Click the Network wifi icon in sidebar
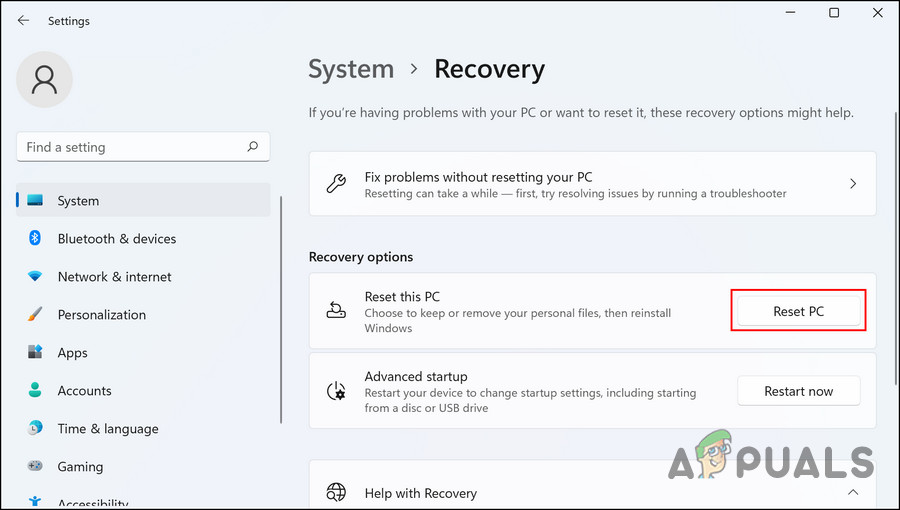 [x=35, y=277]
